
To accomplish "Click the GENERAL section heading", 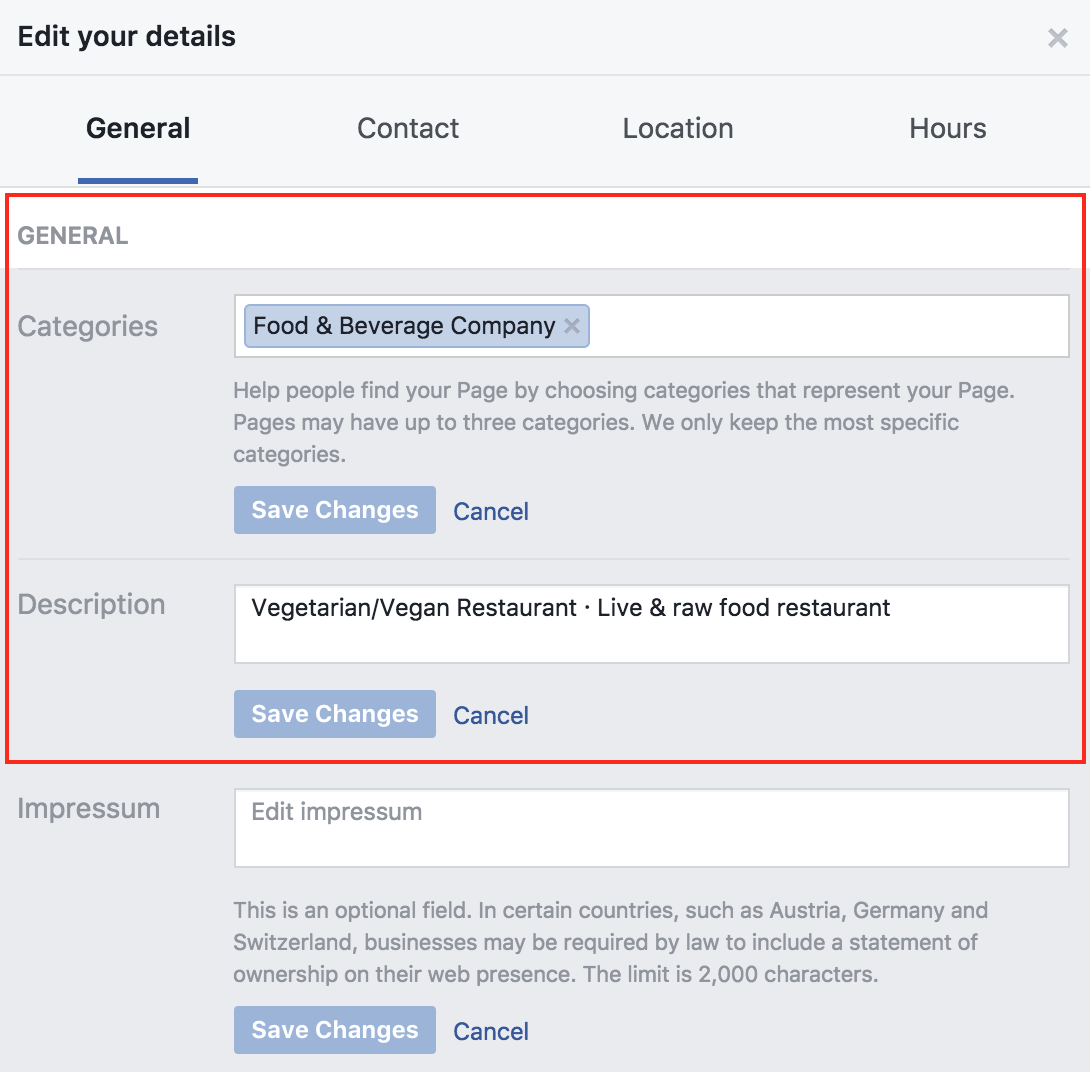I will pos(73,236).
